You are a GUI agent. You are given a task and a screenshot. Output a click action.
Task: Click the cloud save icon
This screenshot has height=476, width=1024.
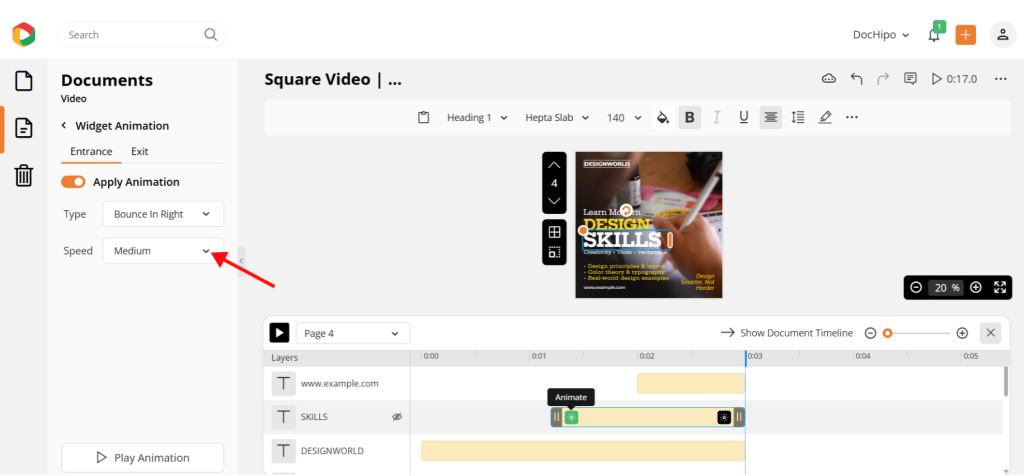click(x=829, y=79)
